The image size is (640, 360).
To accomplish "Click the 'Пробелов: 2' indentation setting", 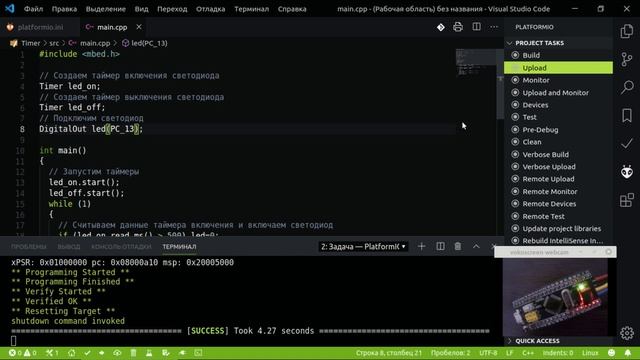I will 451,353.
